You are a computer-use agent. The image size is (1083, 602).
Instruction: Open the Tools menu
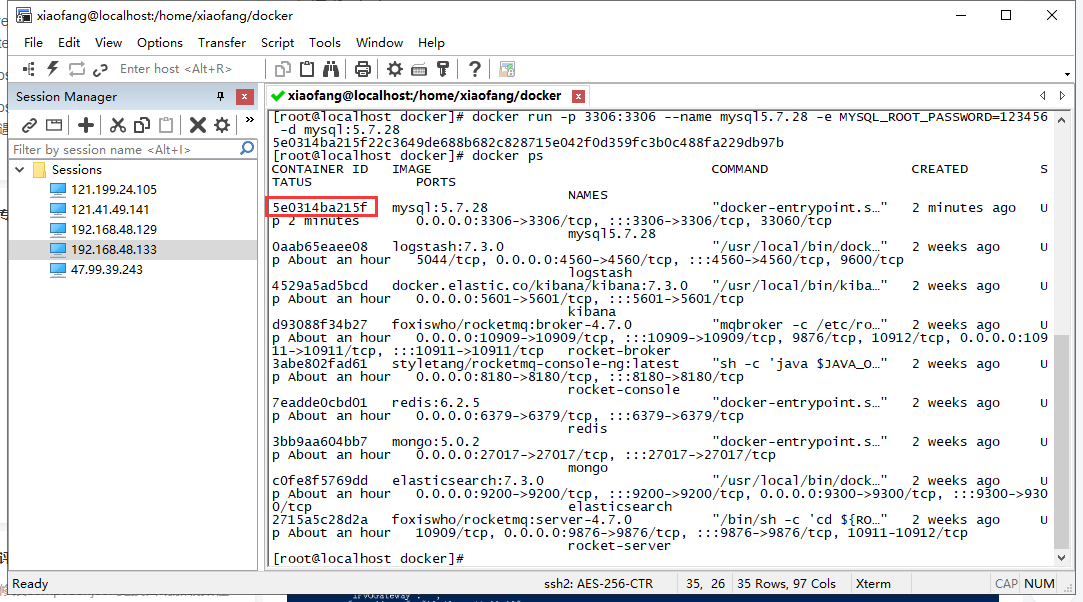point(324,42)
